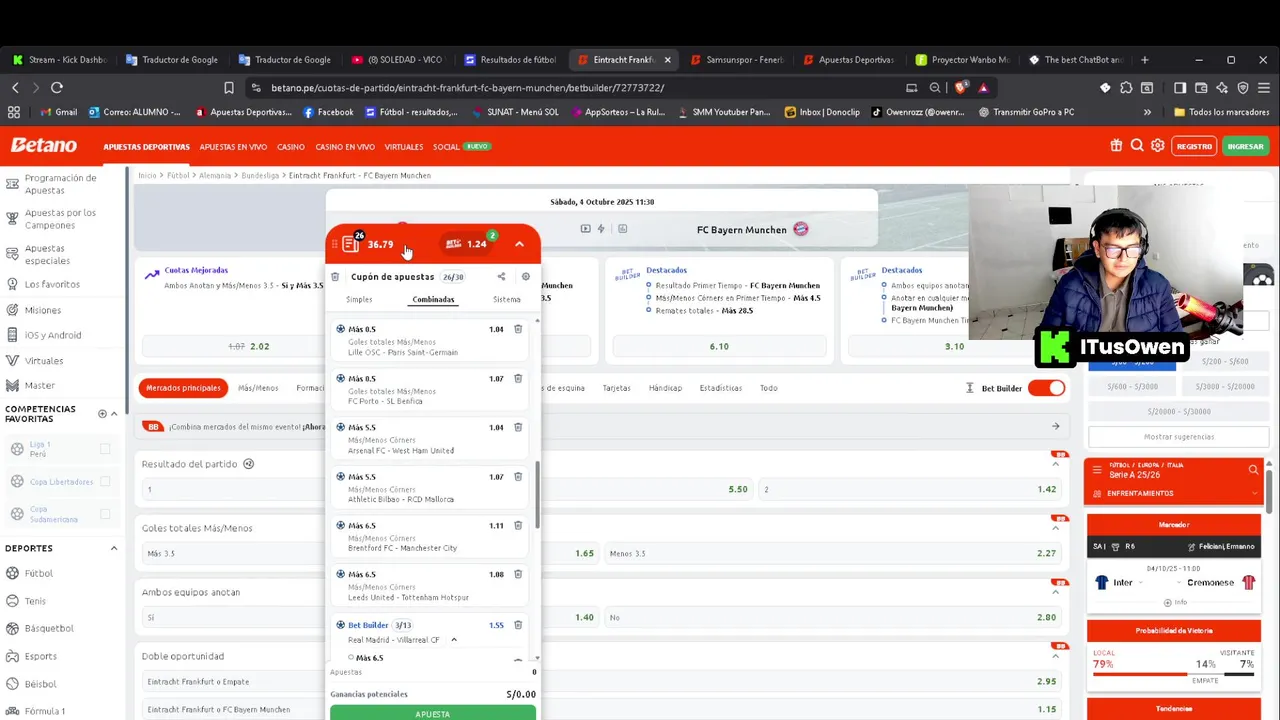Viewport: 1280px width, 720px height.
Task: Open a new browser tab
Action: 1145,60
